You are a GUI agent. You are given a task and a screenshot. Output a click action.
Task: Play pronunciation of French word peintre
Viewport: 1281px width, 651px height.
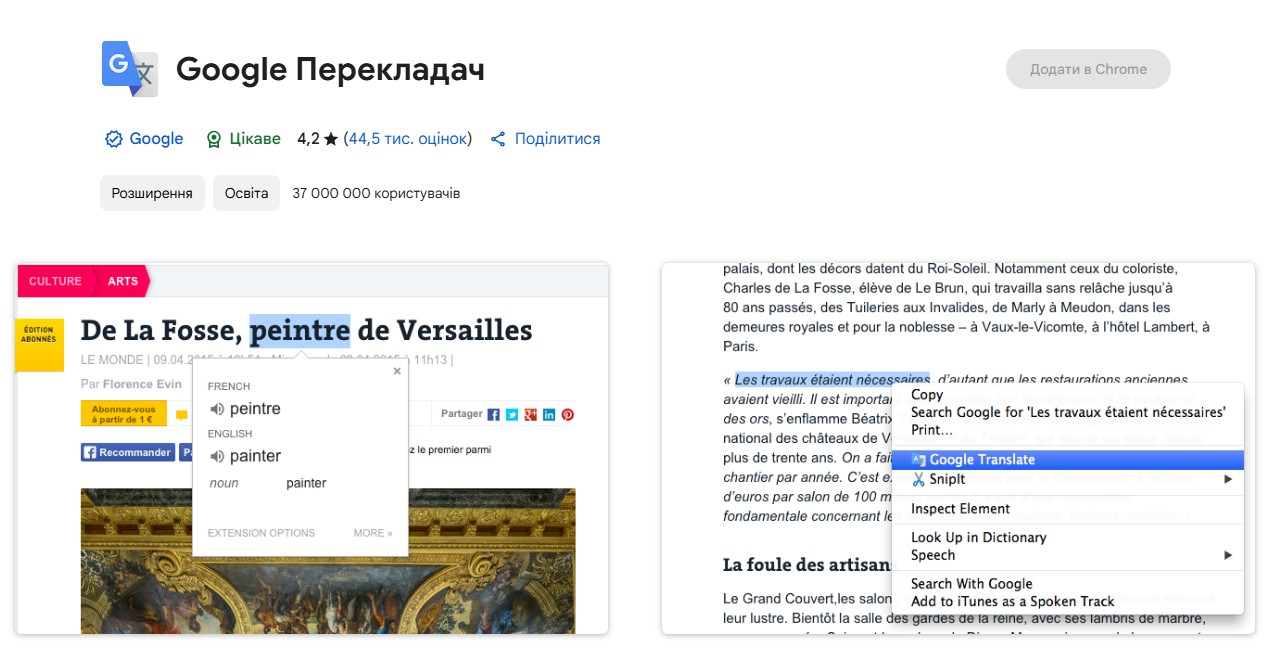pyautogui.click(x=217, y=409)
